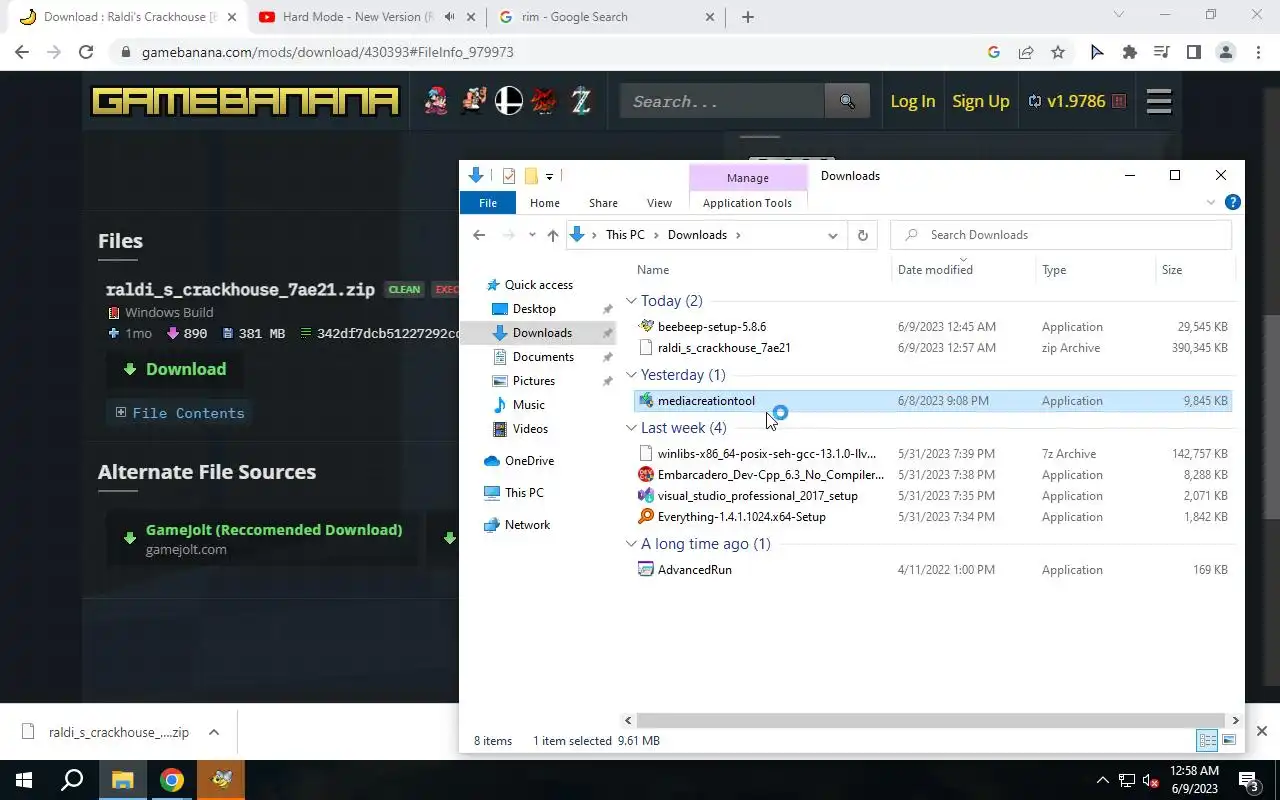The height and width of the screenshot is (800, 1280).
Task: Open the Application Tools tab
Action: [747, 203]
